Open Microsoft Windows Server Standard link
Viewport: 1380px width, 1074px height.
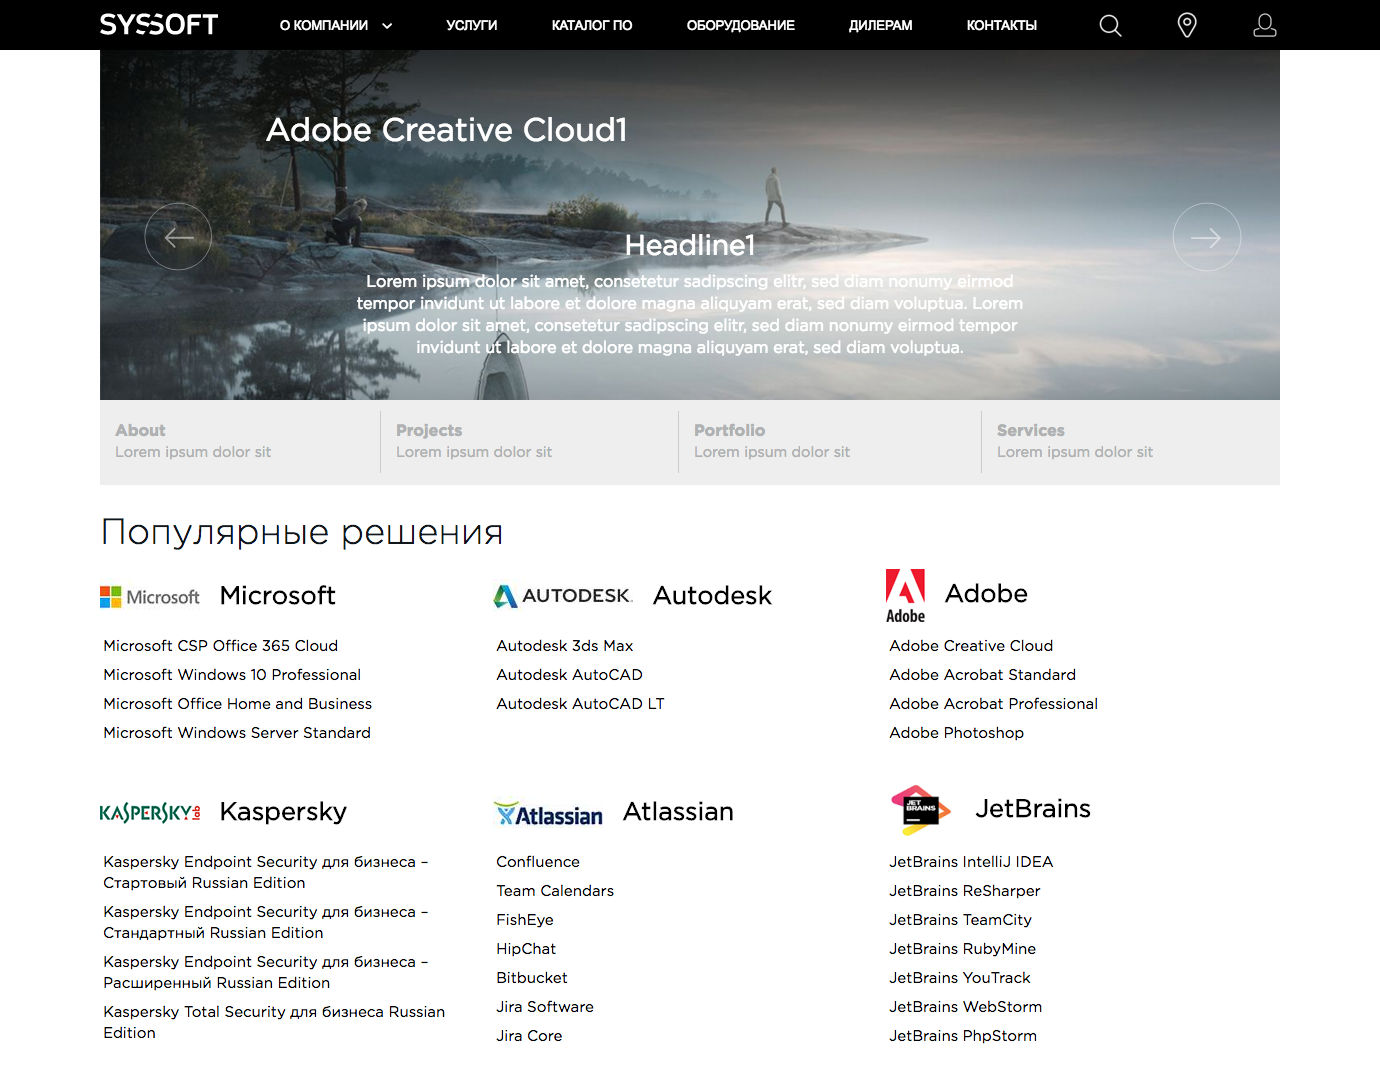(237, 733)
